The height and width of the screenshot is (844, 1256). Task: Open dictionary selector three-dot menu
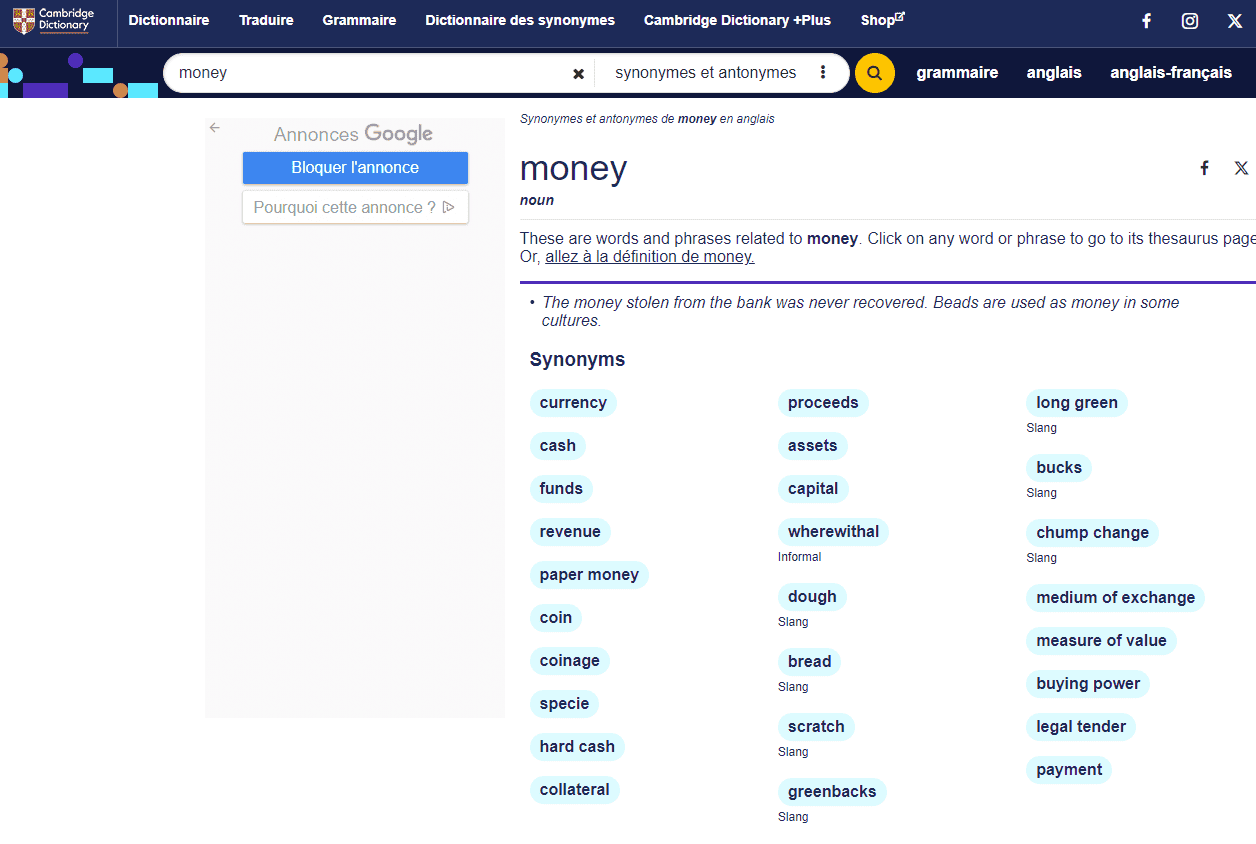(x=823, y=72)
